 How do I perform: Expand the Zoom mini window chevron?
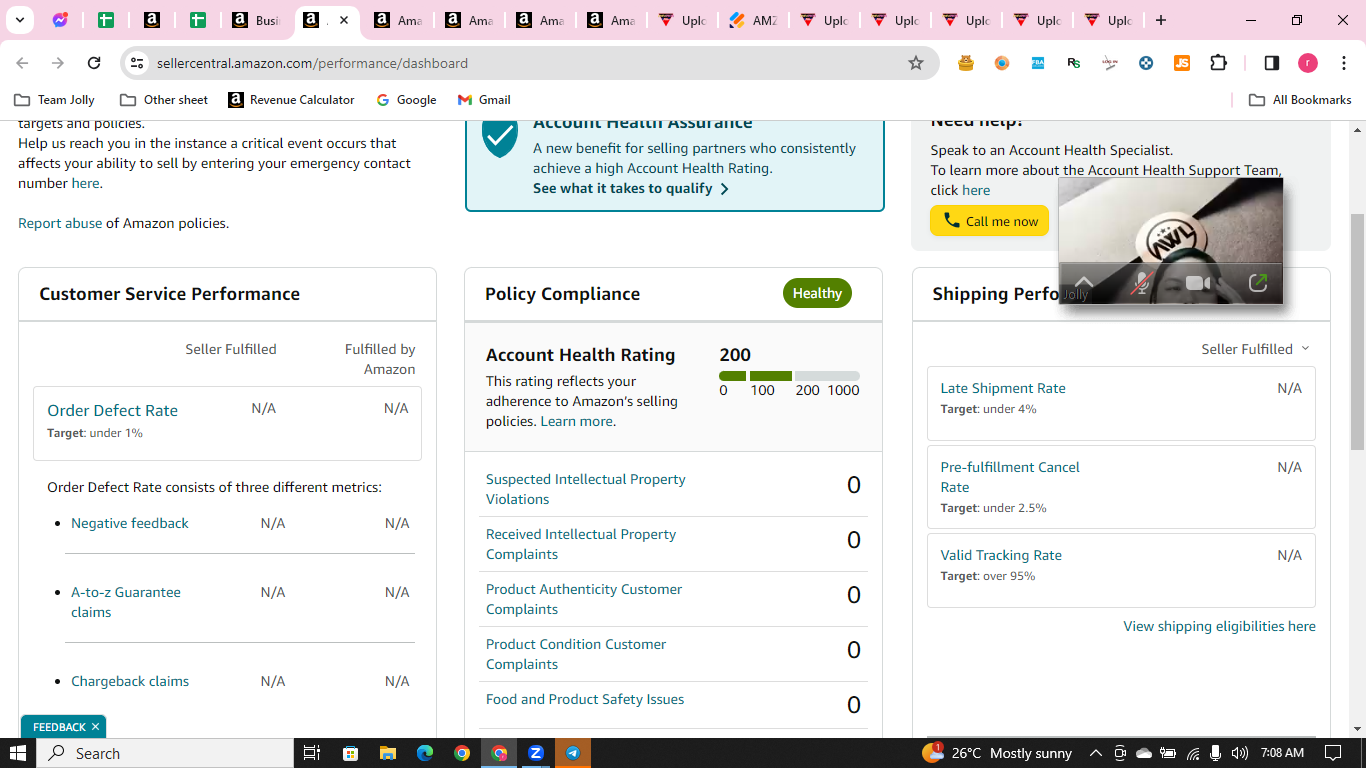(1083, 283)
